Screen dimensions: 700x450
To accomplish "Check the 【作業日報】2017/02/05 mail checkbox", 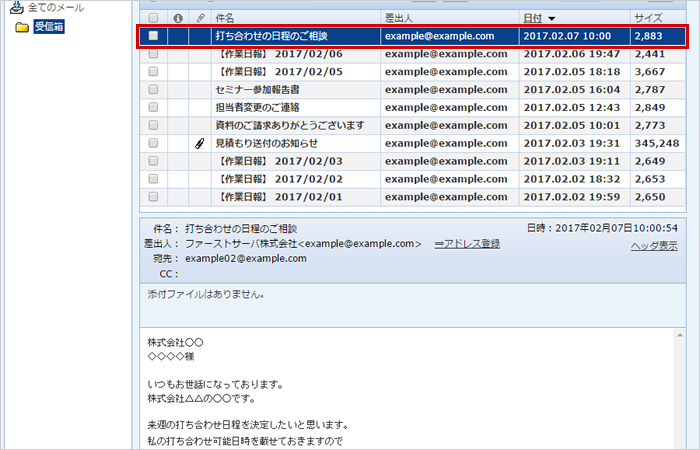I will point(153,71).
